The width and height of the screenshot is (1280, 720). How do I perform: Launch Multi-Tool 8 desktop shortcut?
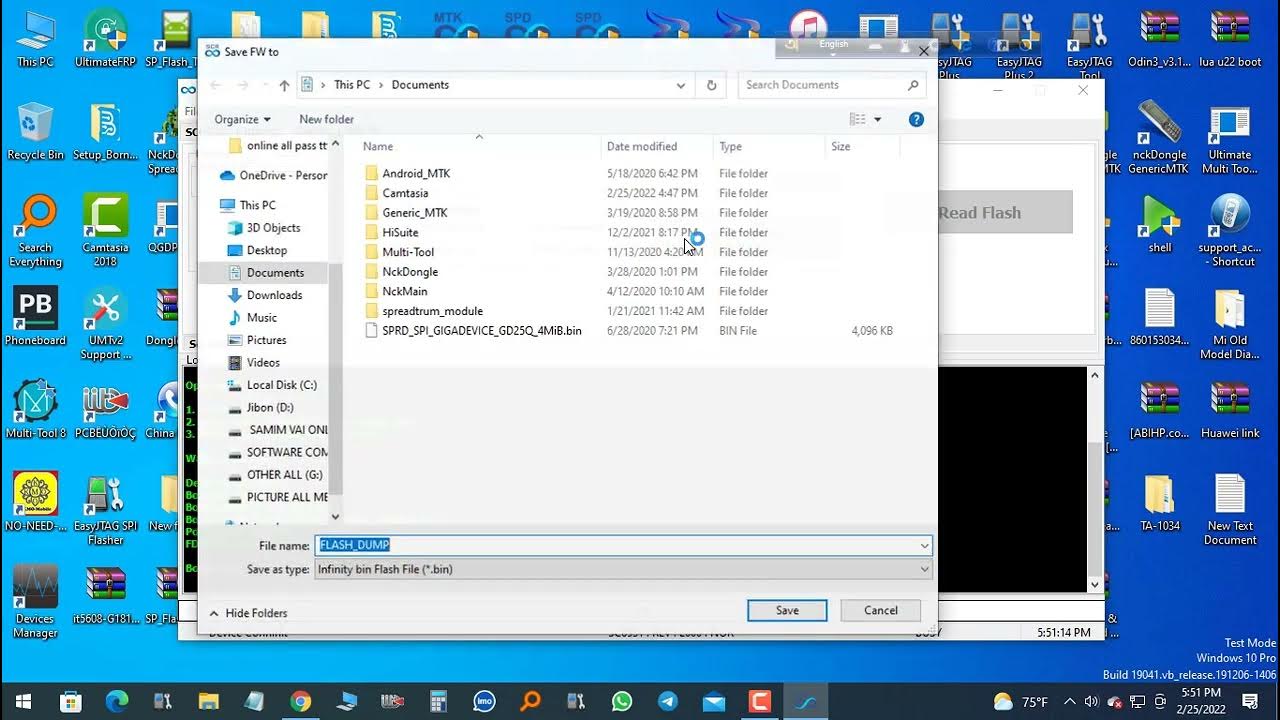35,409
